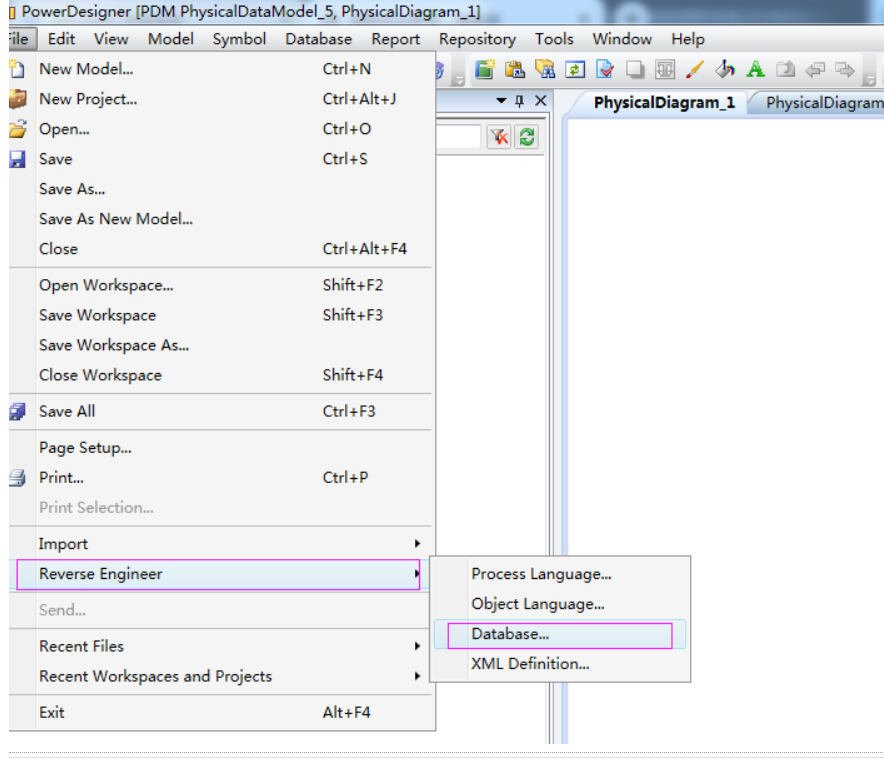Open the right toolbar overflow options arrow

(x=871, y=79)
